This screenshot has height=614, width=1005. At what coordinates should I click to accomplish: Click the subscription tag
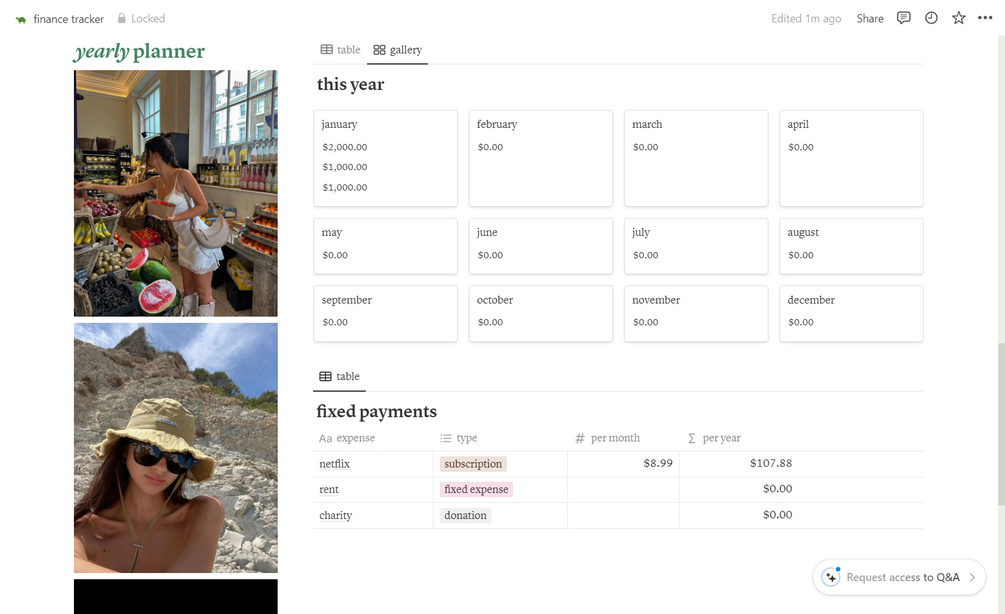point(473,463)
